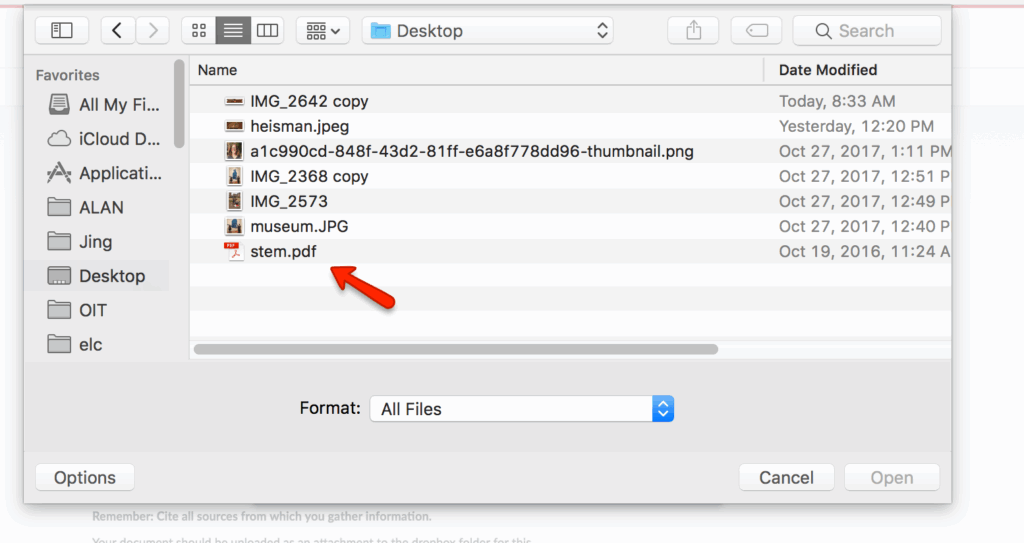Open the item arrangement dropdown
1024x543 pixels.
click(x=322, y=31)
